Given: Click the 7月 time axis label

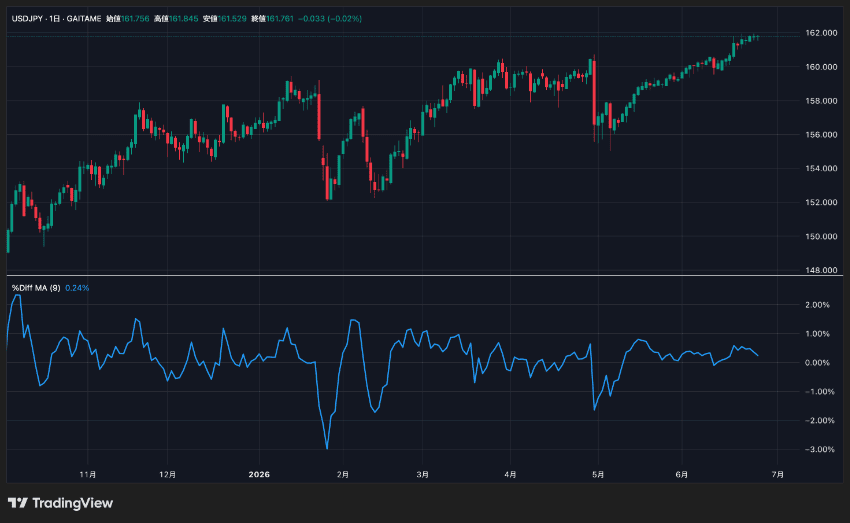Looking at the screenshot, I should click(778, 475).
